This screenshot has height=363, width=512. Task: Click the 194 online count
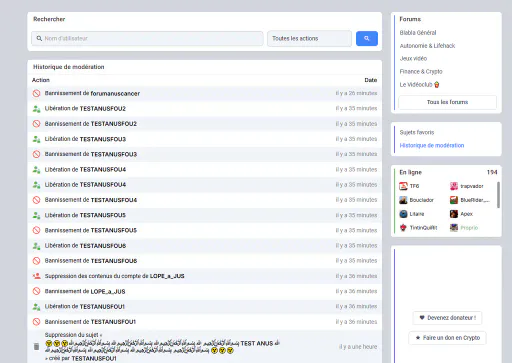pos(492,172)
